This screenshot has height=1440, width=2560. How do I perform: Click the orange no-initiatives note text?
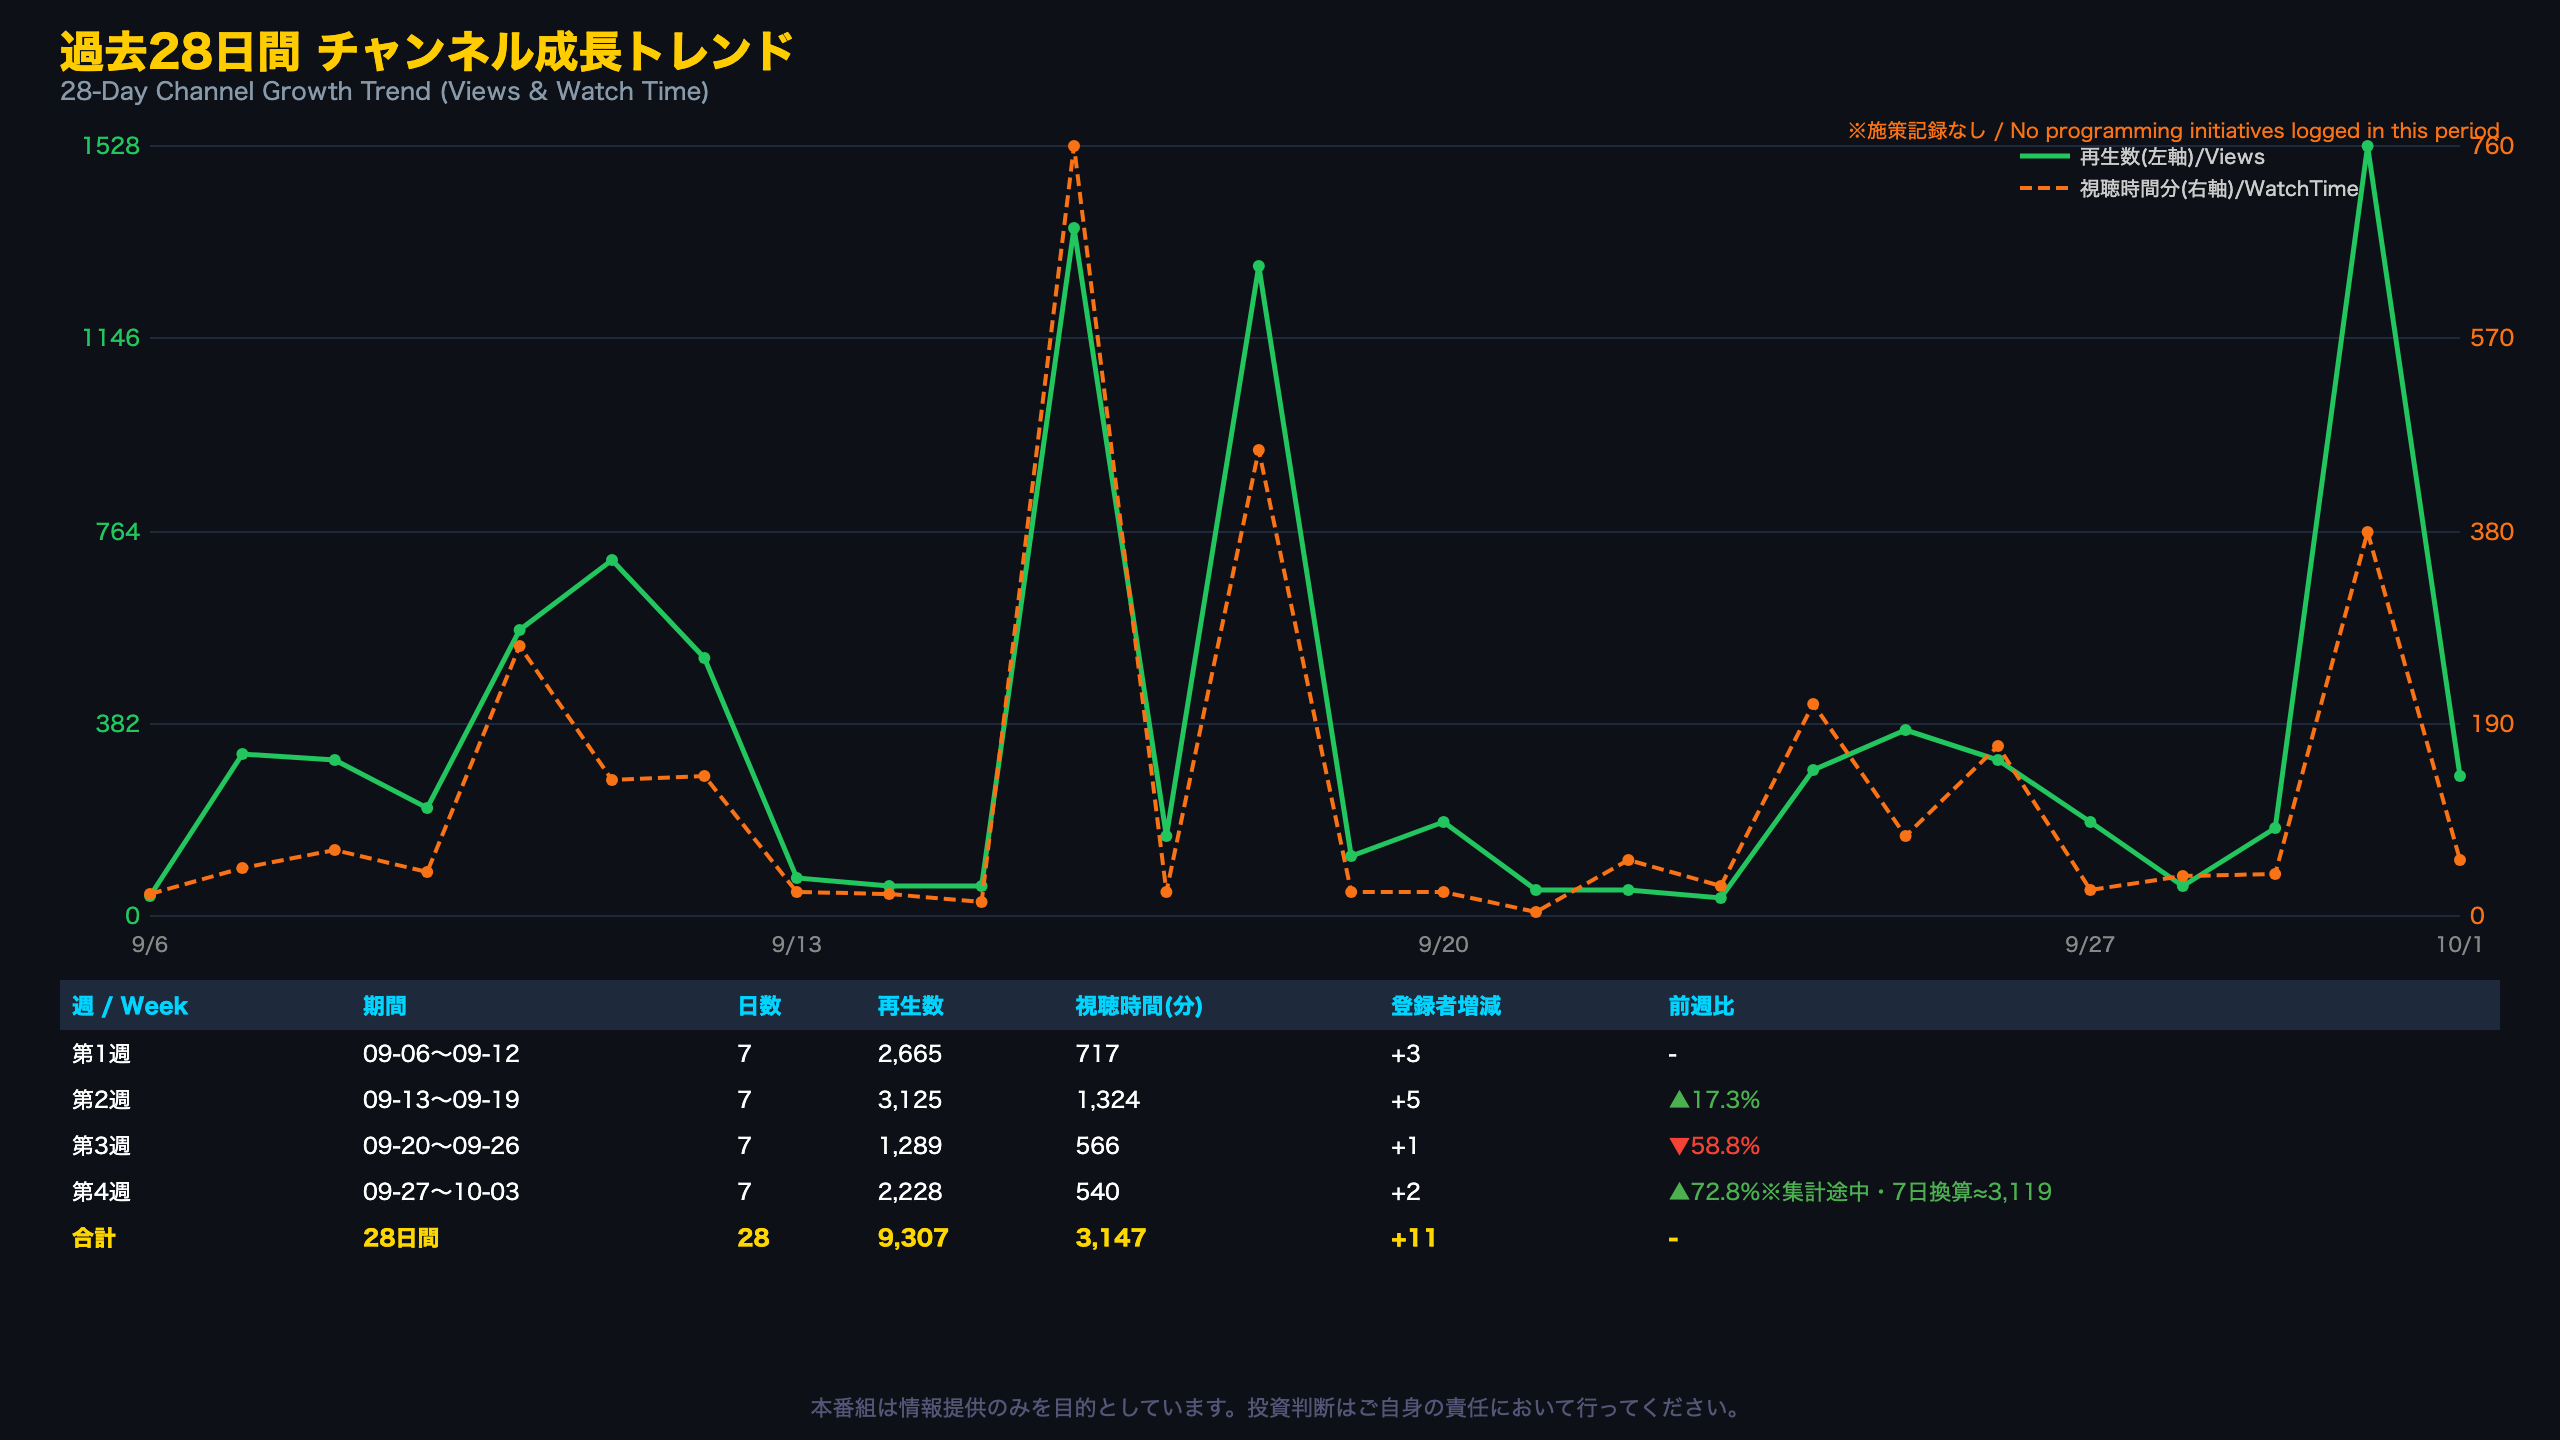pyautogui.click(x=2173, y=131)
